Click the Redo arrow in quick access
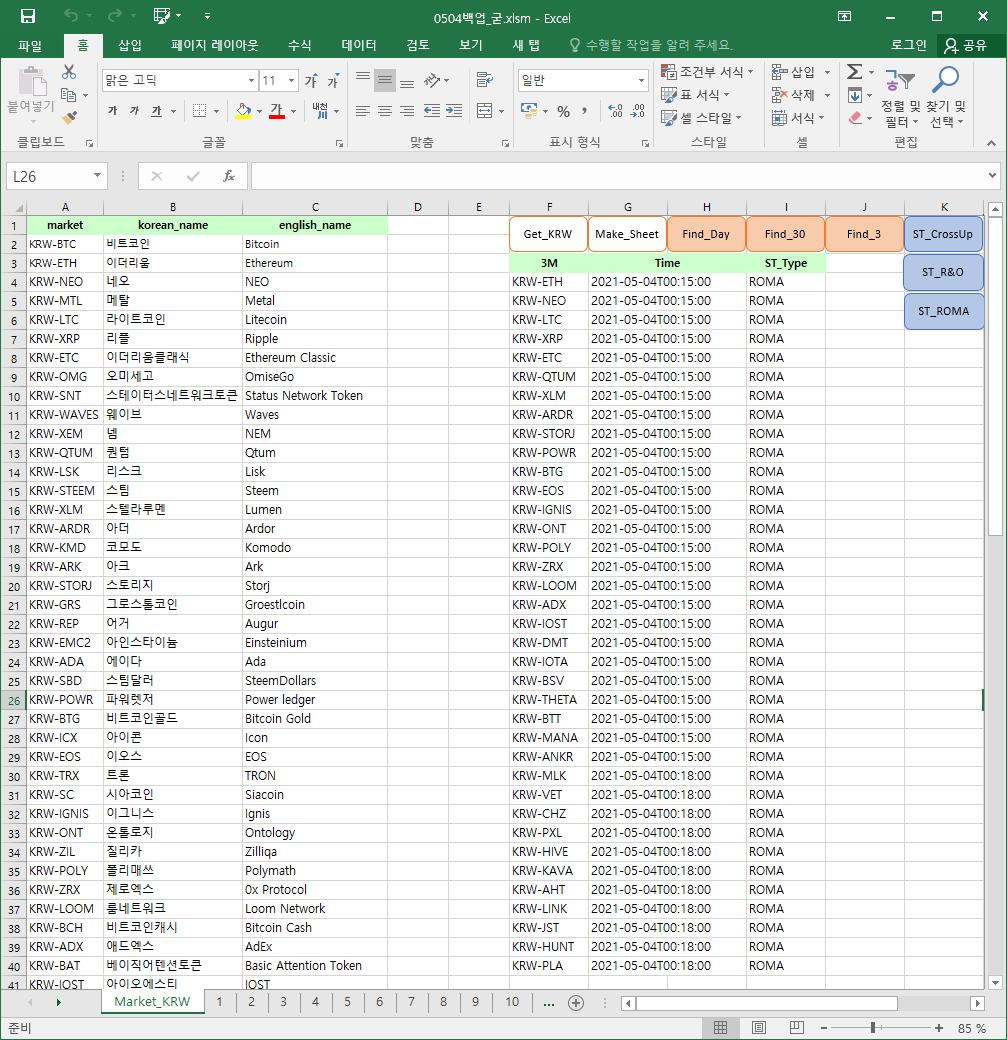 [x=115, y=16]
